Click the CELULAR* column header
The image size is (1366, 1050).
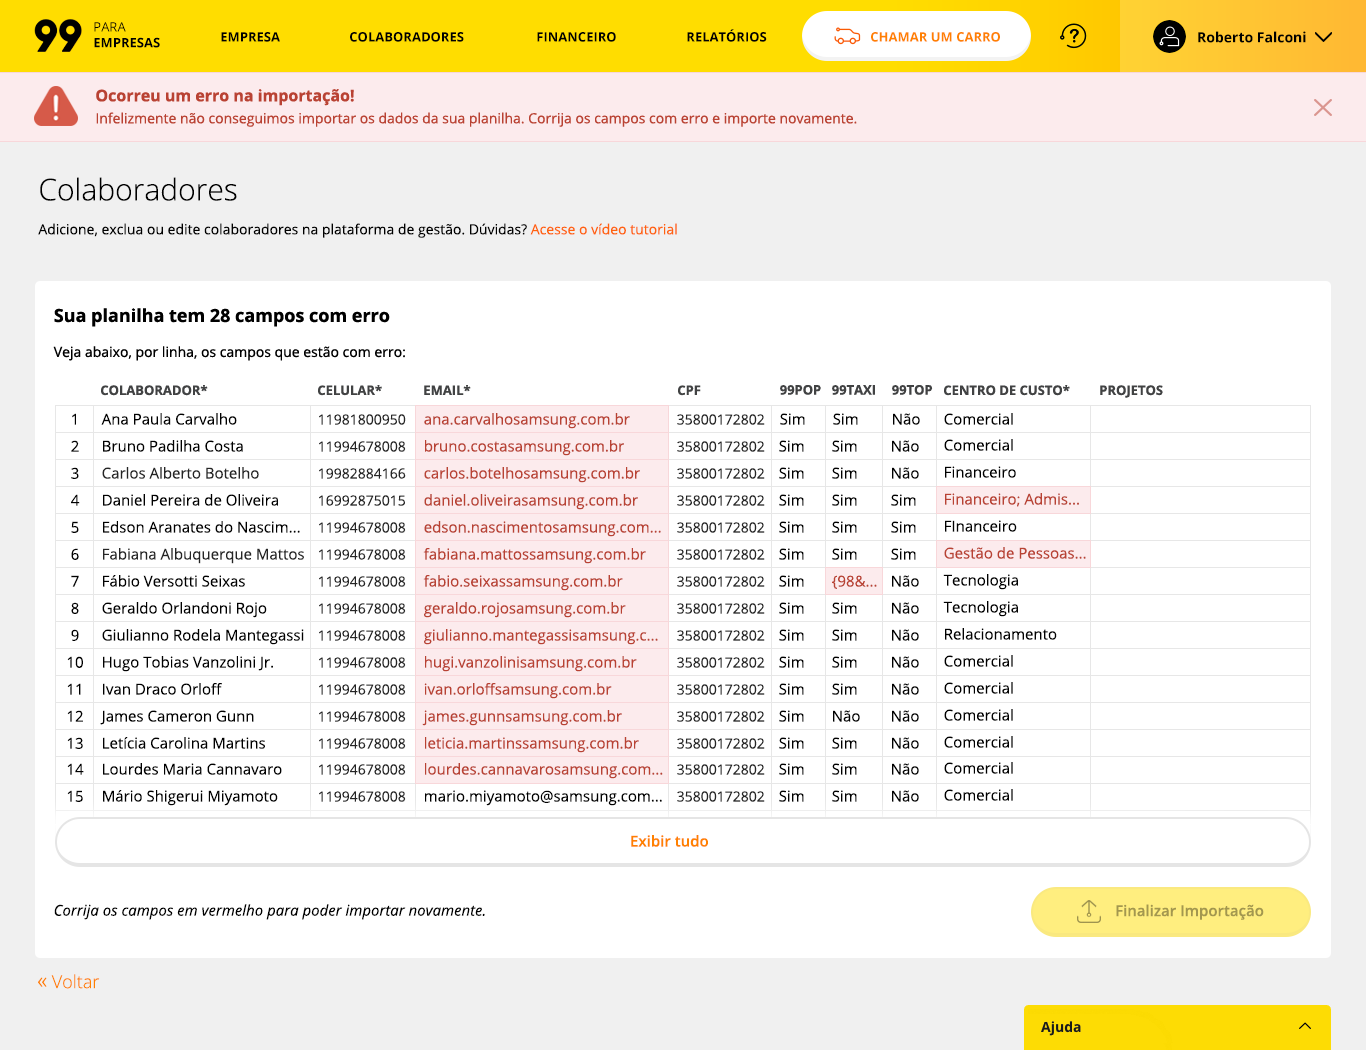pyautogui.click(x=350, y=390)
